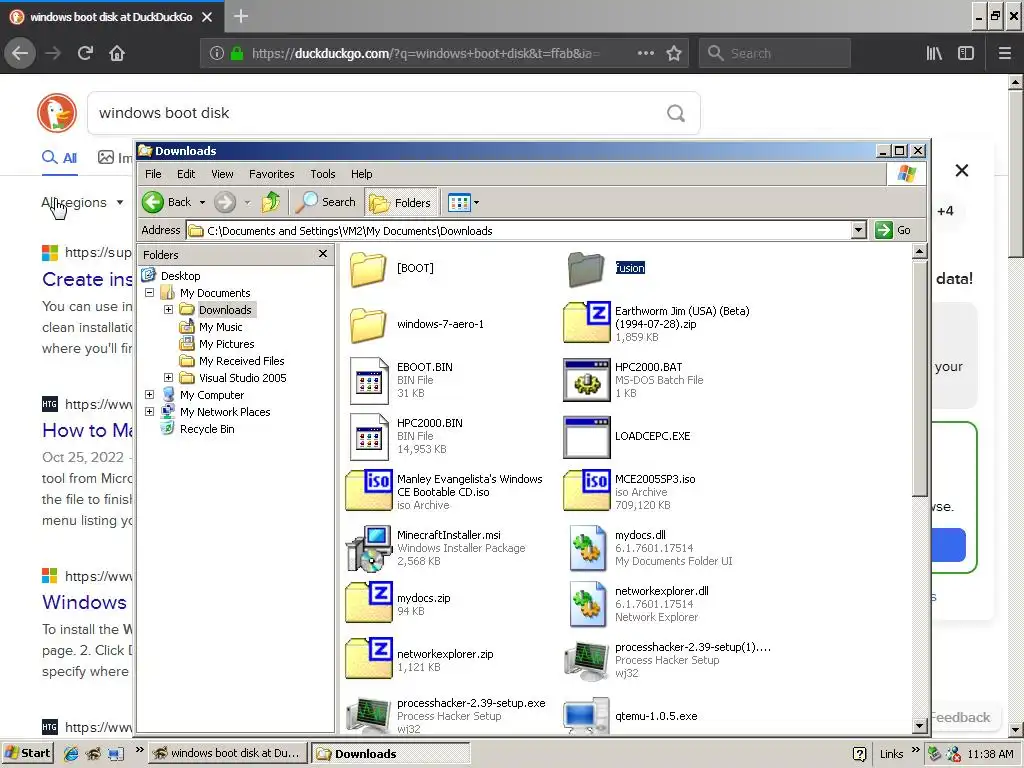This screenshot has height=768, width=1024.
Task: Open the Firefox hamburger menu
Action: point(1005,53)
